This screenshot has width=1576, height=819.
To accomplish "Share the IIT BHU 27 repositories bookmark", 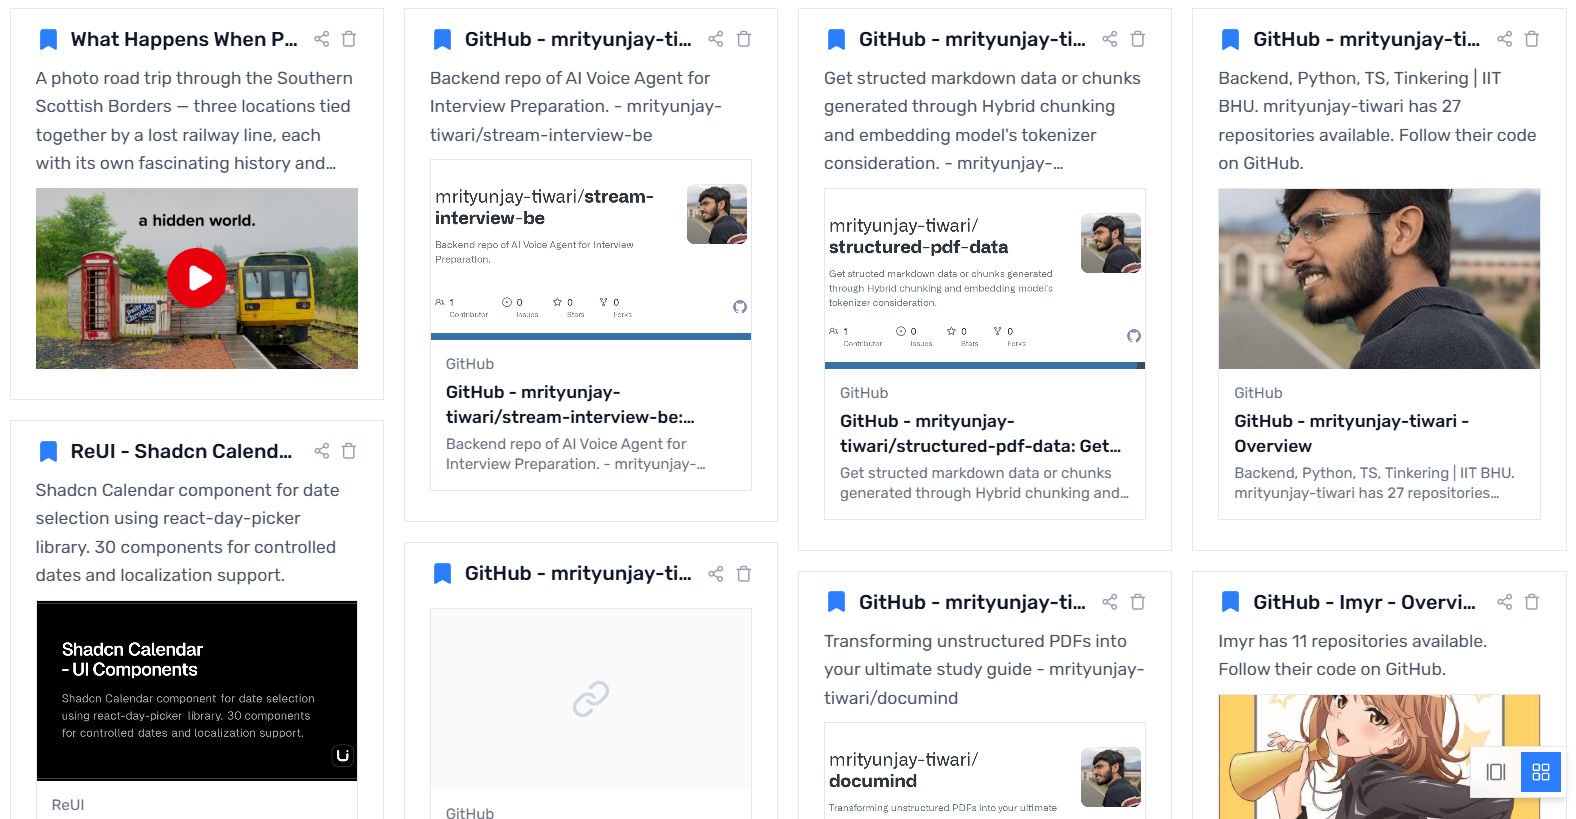I will pyautogui.click(x=1505, y=39).
